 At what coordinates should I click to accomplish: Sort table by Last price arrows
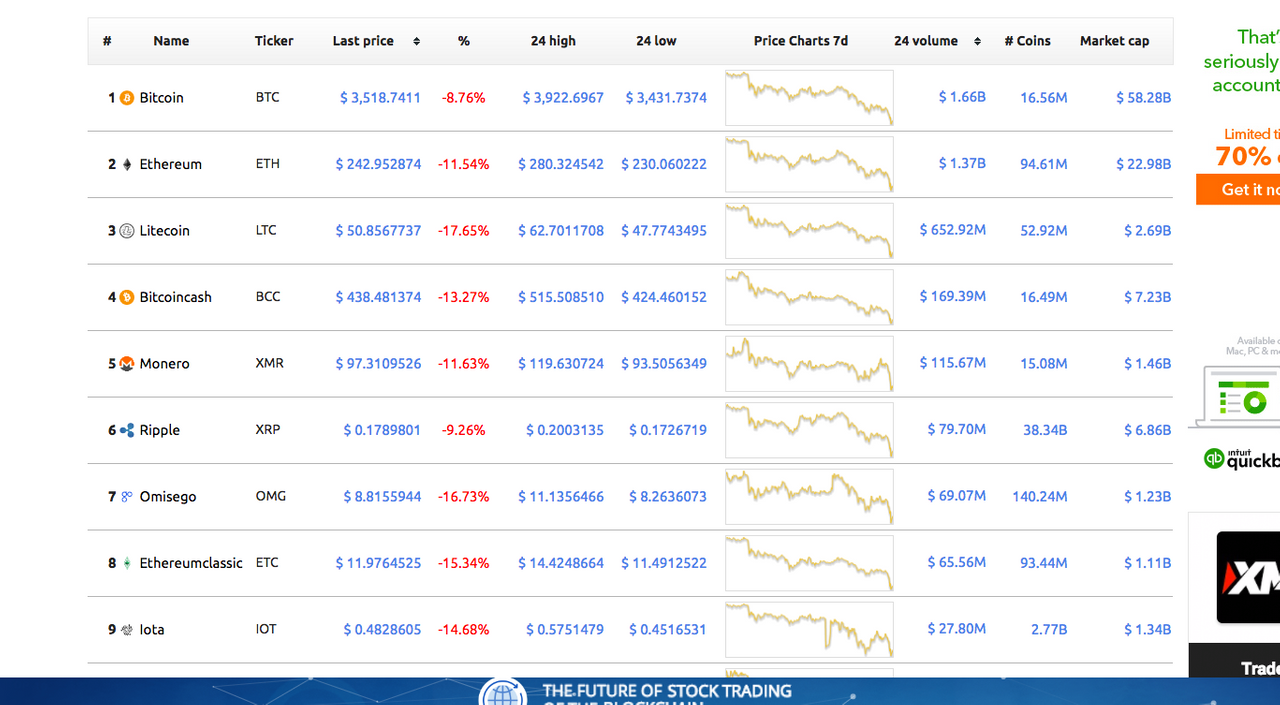pos(416,41)
